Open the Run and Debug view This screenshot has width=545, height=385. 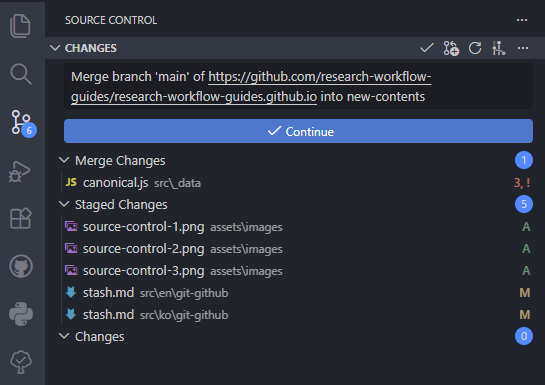[x=19, y=172]
